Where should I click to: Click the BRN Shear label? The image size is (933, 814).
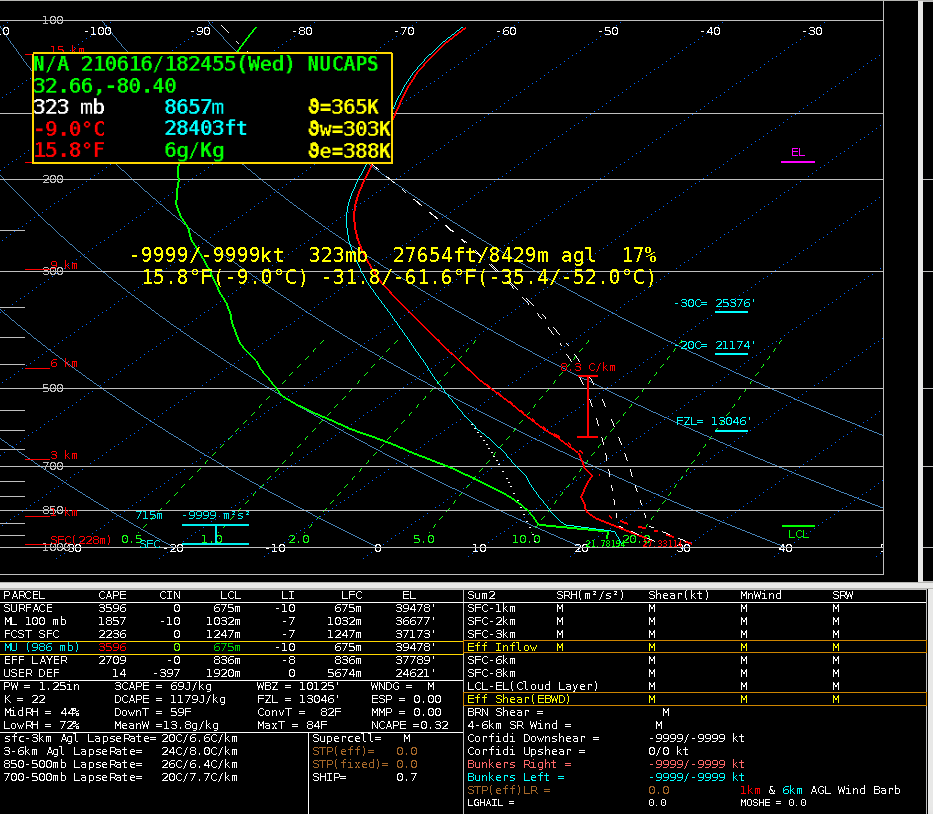505,712
